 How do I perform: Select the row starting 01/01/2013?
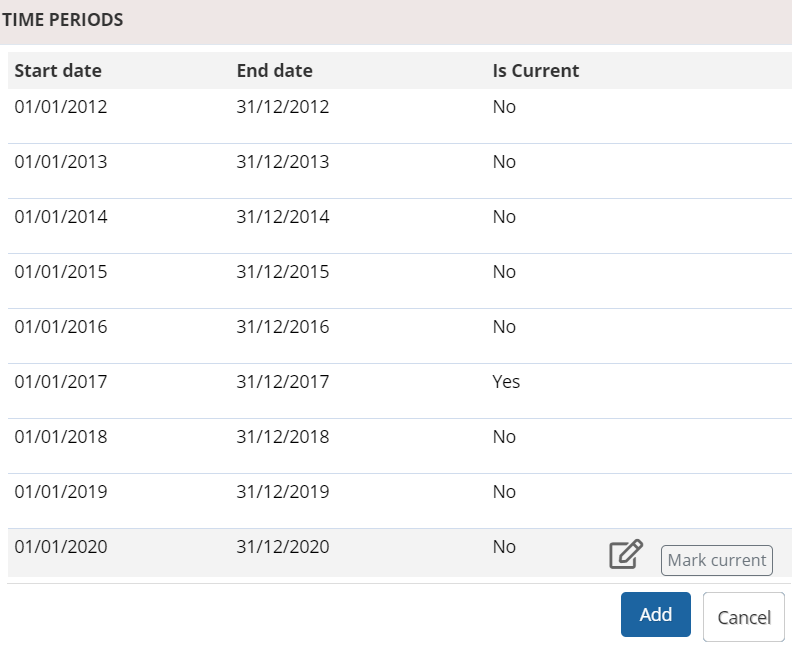(x=60, y=162)
